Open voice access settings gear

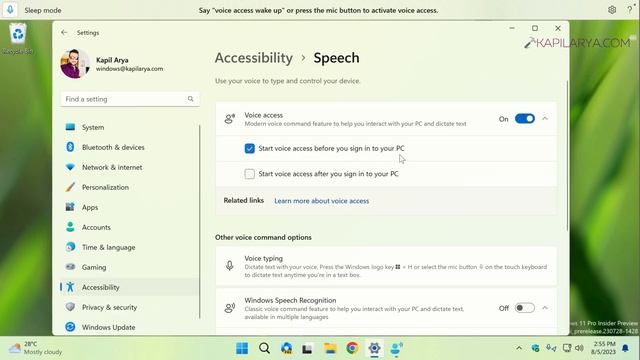click(612, 10)
